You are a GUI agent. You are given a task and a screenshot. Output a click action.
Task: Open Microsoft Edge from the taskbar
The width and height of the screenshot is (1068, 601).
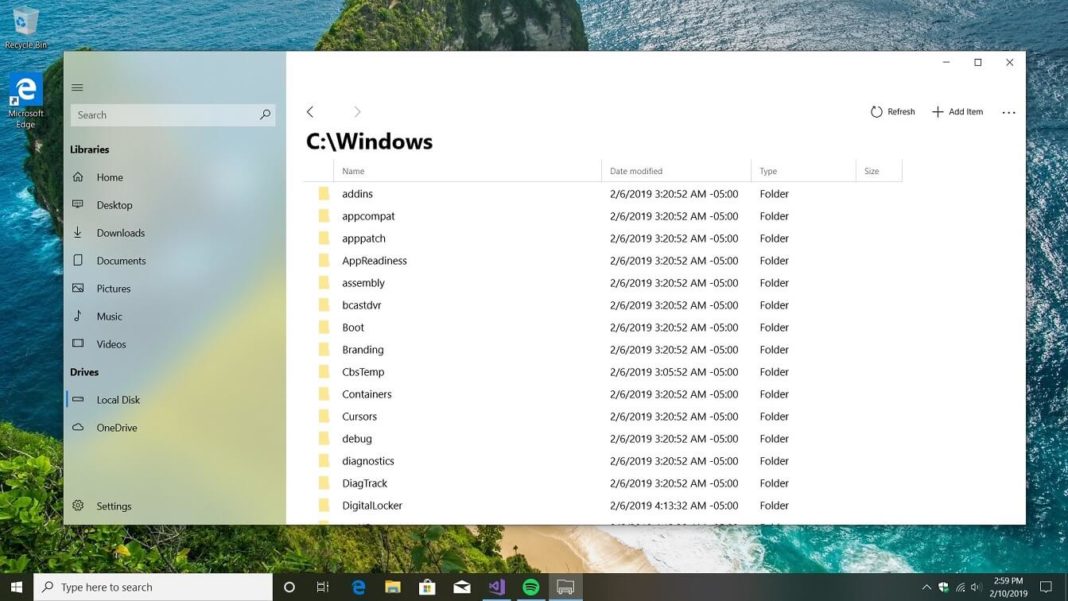pos(358,587)
